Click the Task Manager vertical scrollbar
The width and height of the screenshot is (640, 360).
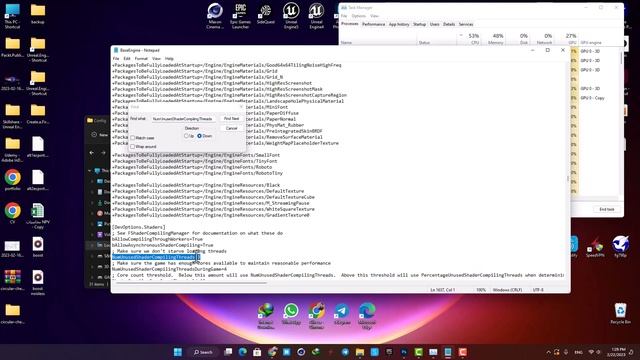621,58
